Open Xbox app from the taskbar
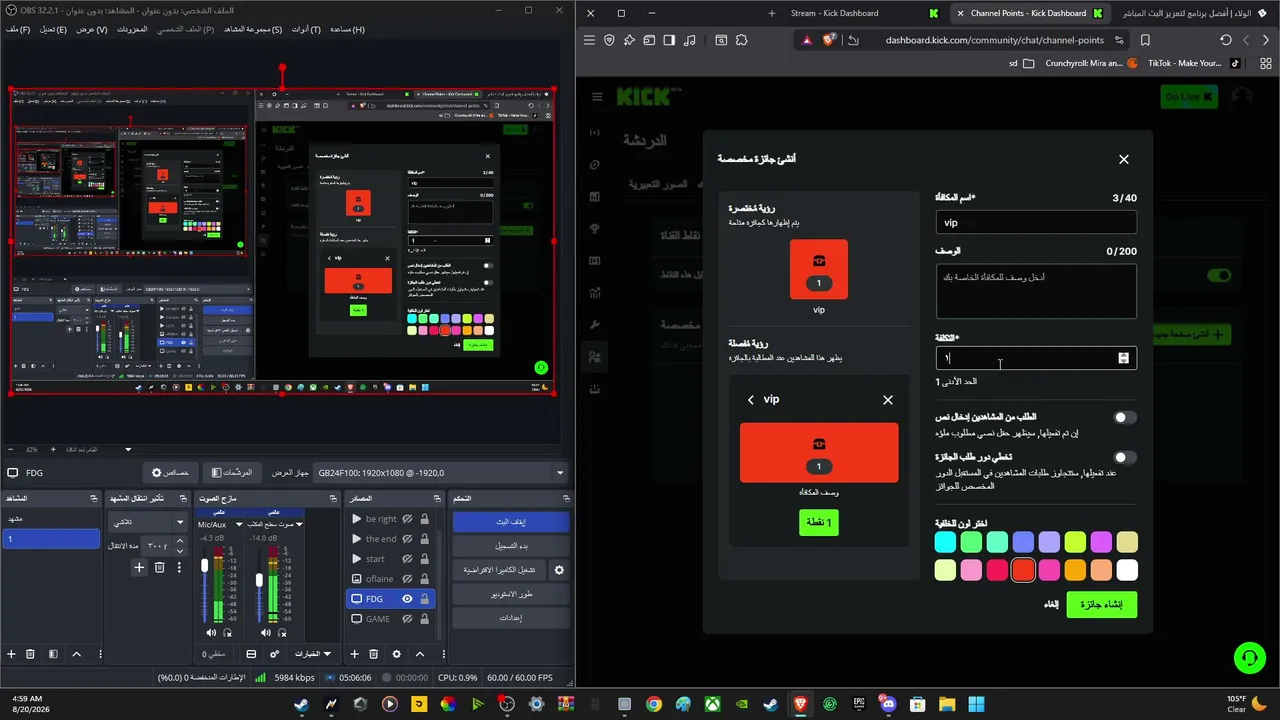The height and width of the screenshot is (720, 1280). (x=712, y=704)
